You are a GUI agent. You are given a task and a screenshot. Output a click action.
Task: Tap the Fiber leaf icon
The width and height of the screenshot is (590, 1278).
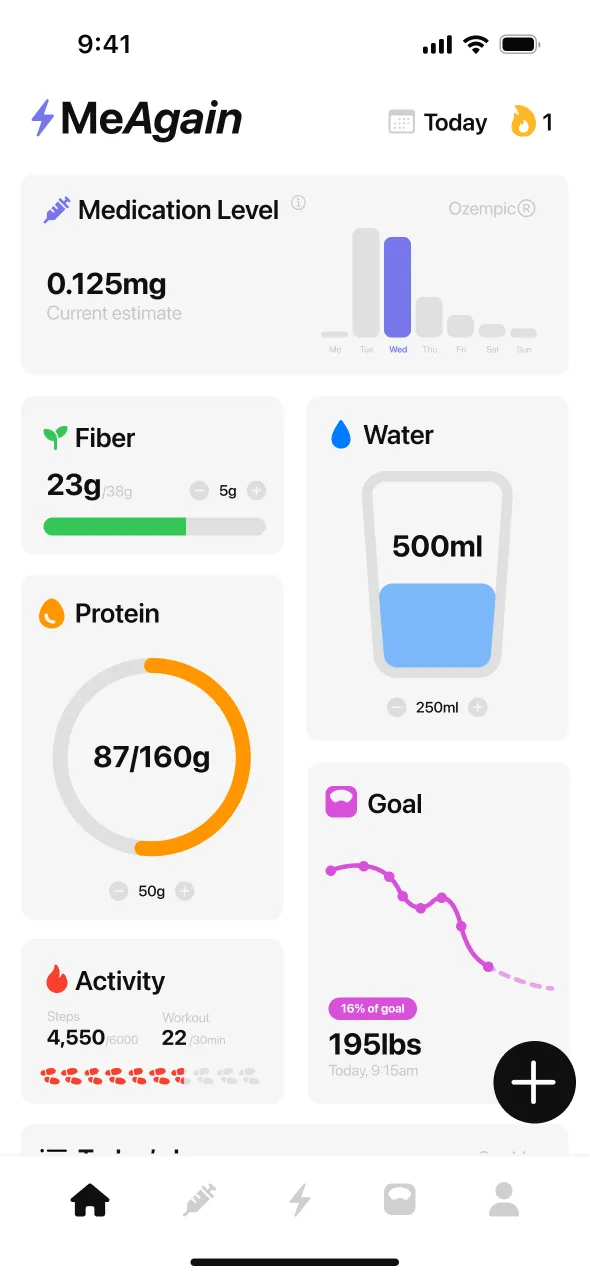click(54, 436)
